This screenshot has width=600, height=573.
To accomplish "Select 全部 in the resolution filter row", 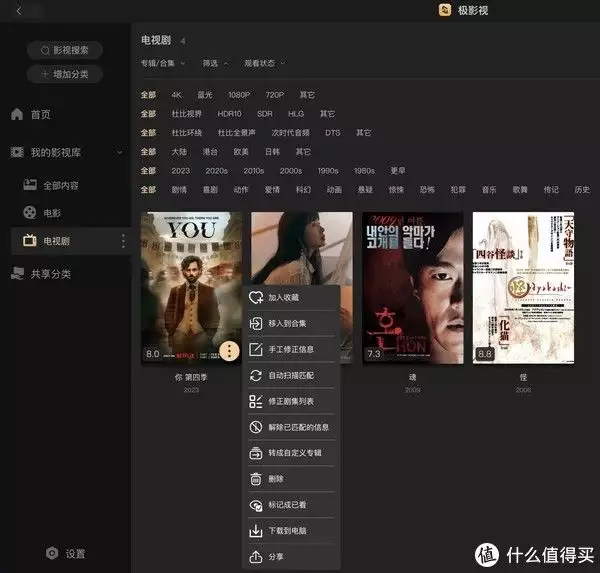I will click(148, 95).
